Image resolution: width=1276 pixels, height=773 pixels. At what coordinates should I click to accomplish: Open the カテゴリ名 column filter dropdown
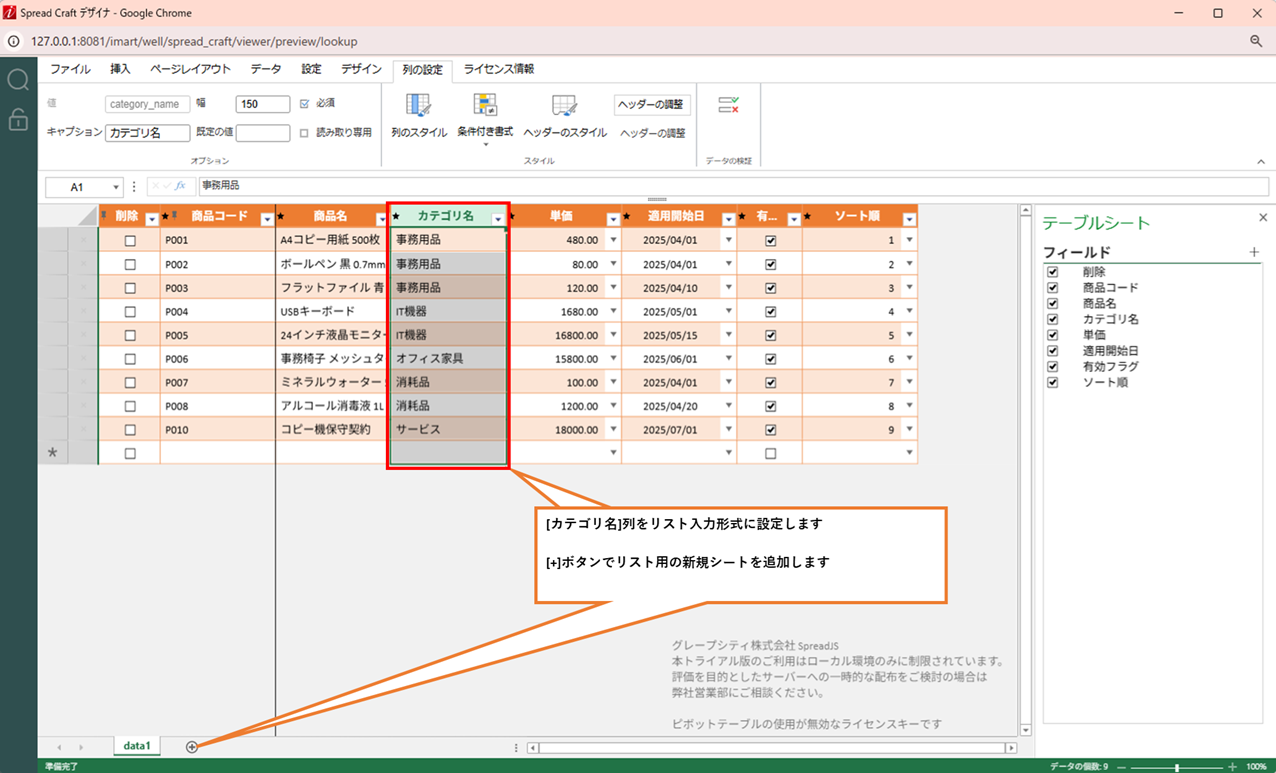pos(498,219)
